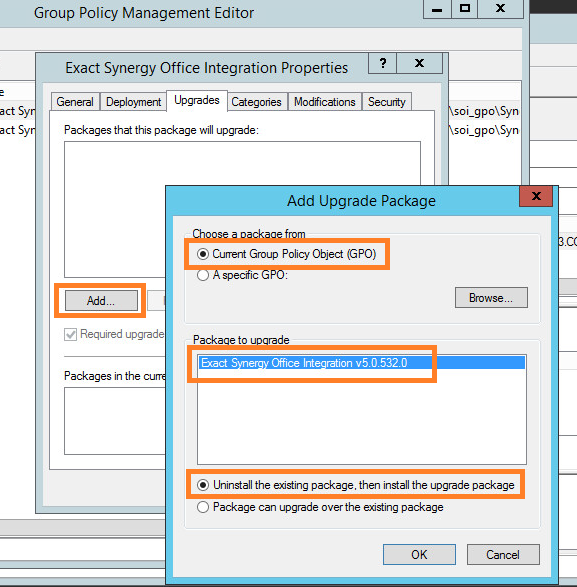Toggle the Required upgrade checkbox
Viewport: 577px width, 587px height.
[x=70, y=334]
